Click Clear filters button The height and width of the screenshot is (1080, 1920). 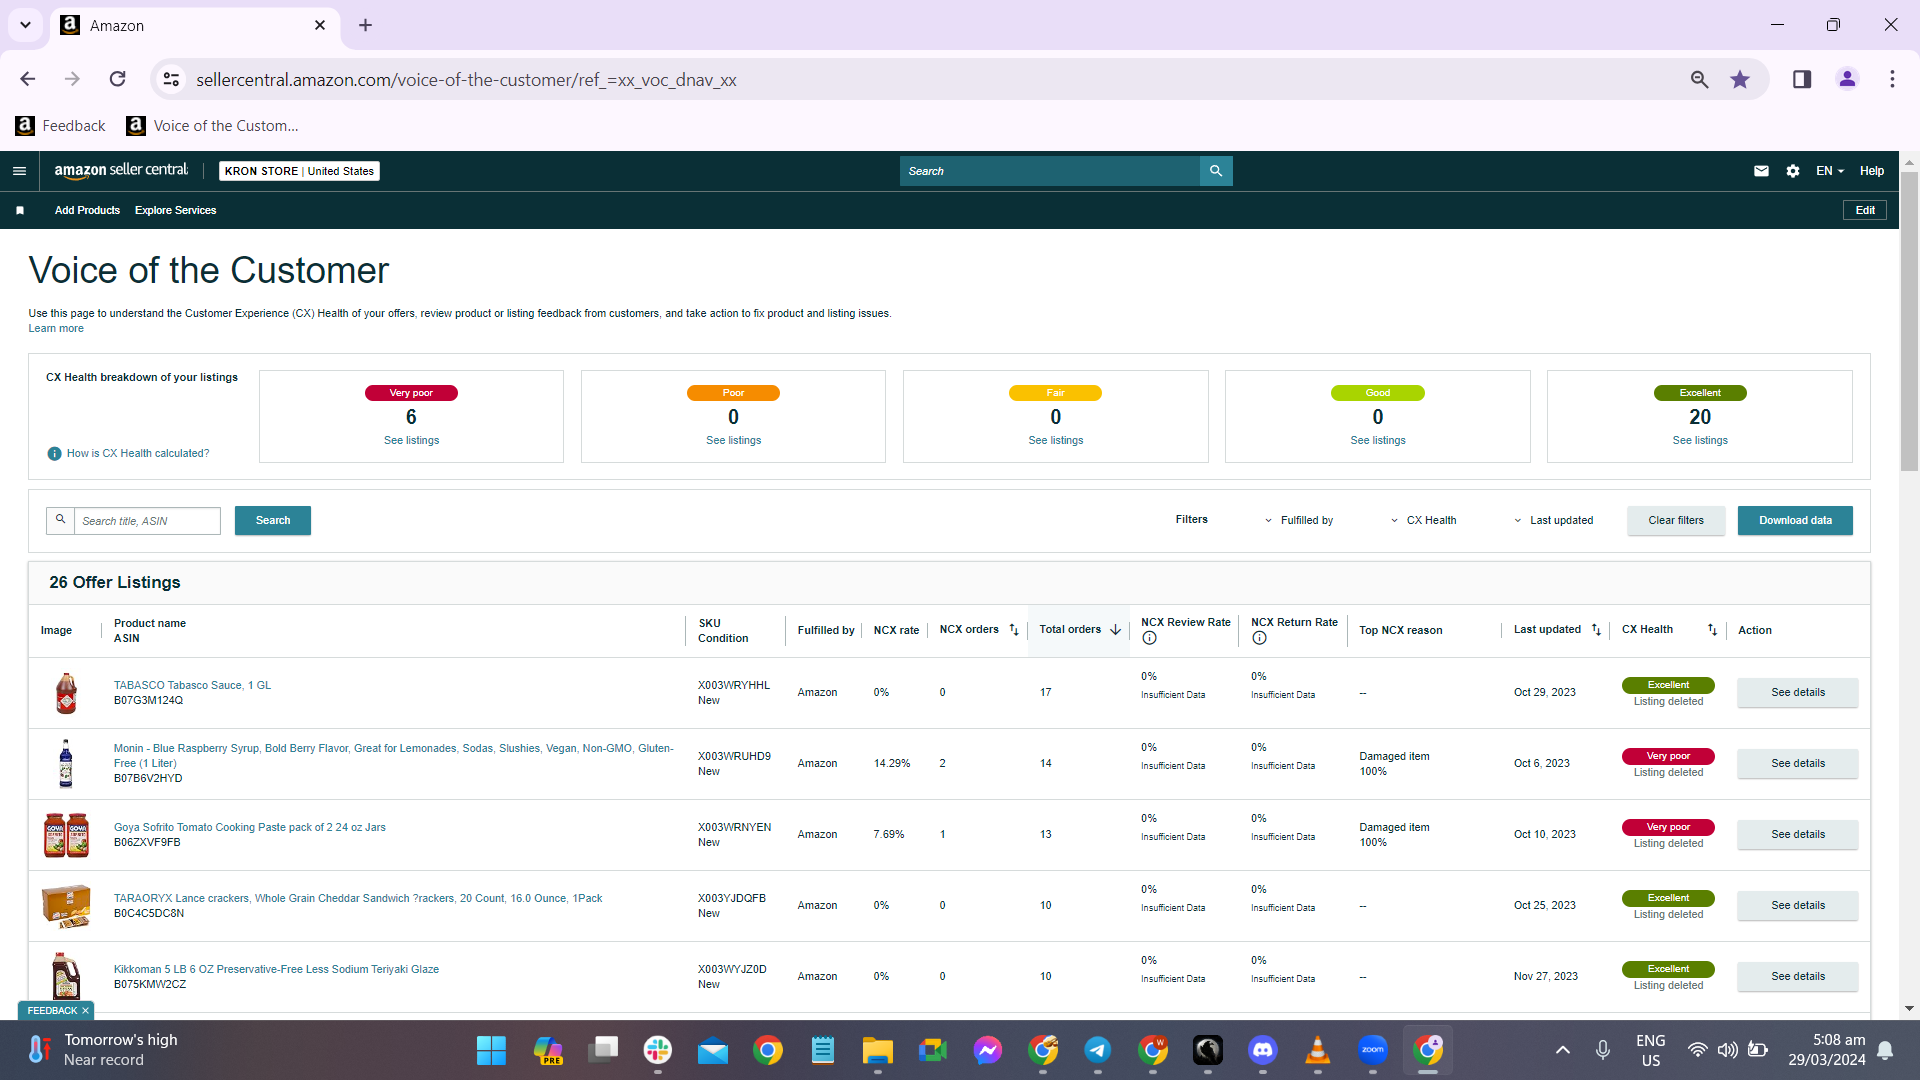(1676, 520)
